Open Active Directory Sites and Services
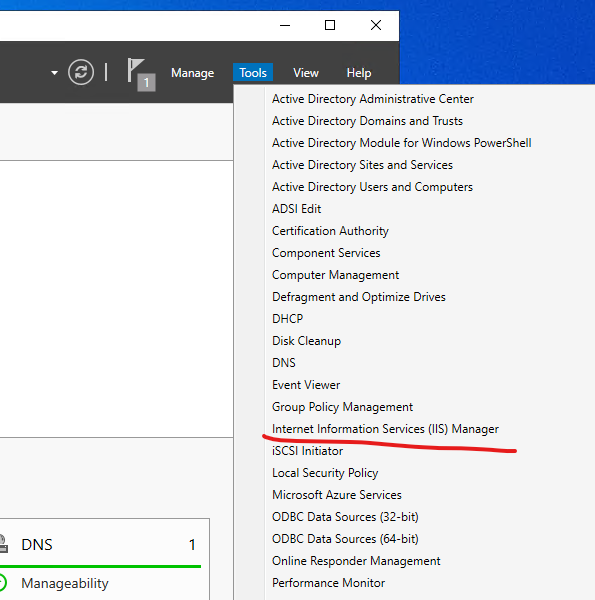 tap(362, 165)
